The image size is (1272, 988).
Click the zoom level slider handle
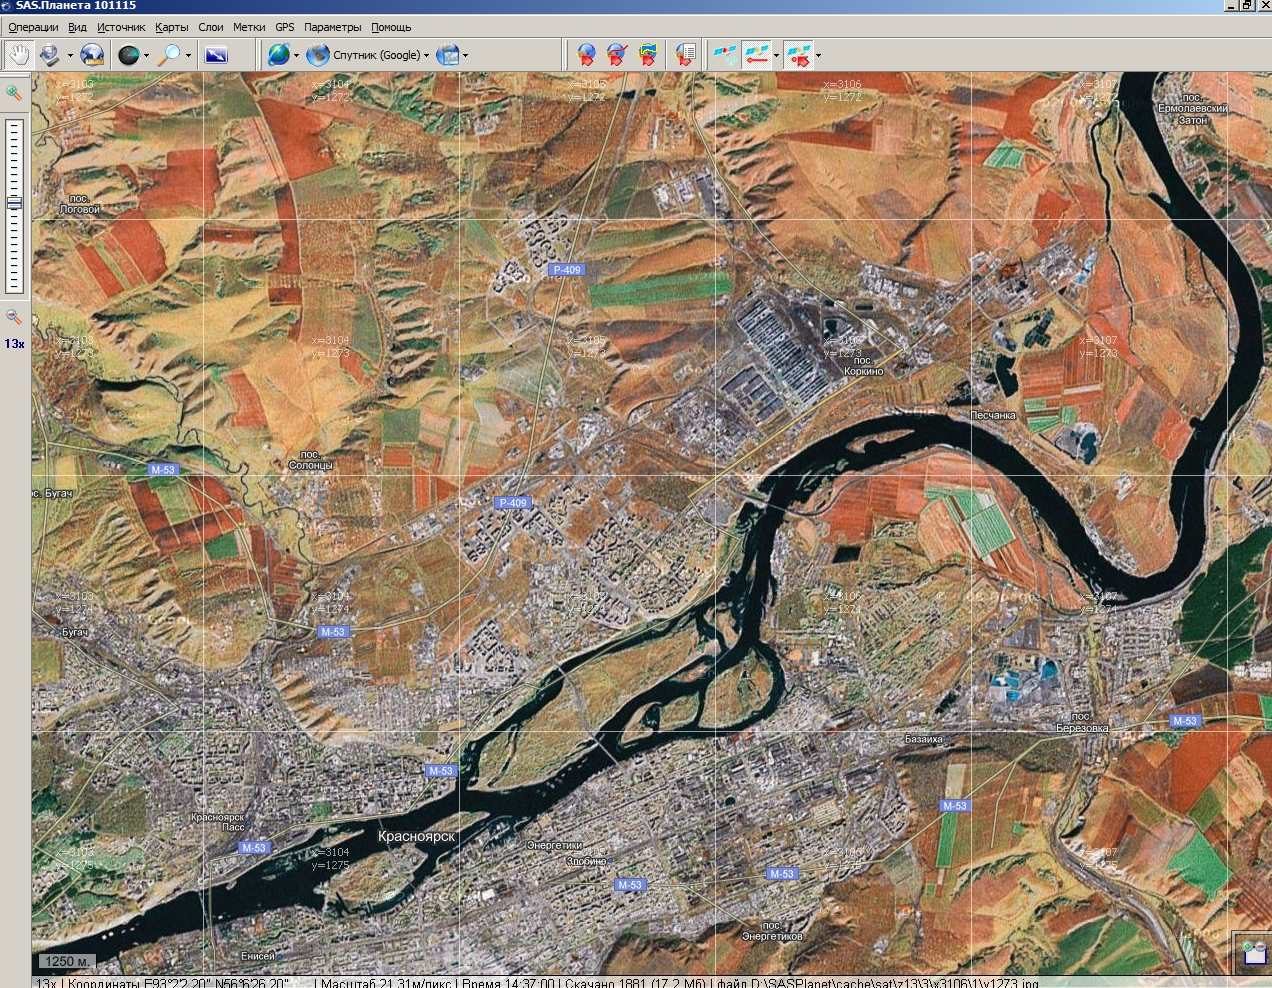point(14,202)
